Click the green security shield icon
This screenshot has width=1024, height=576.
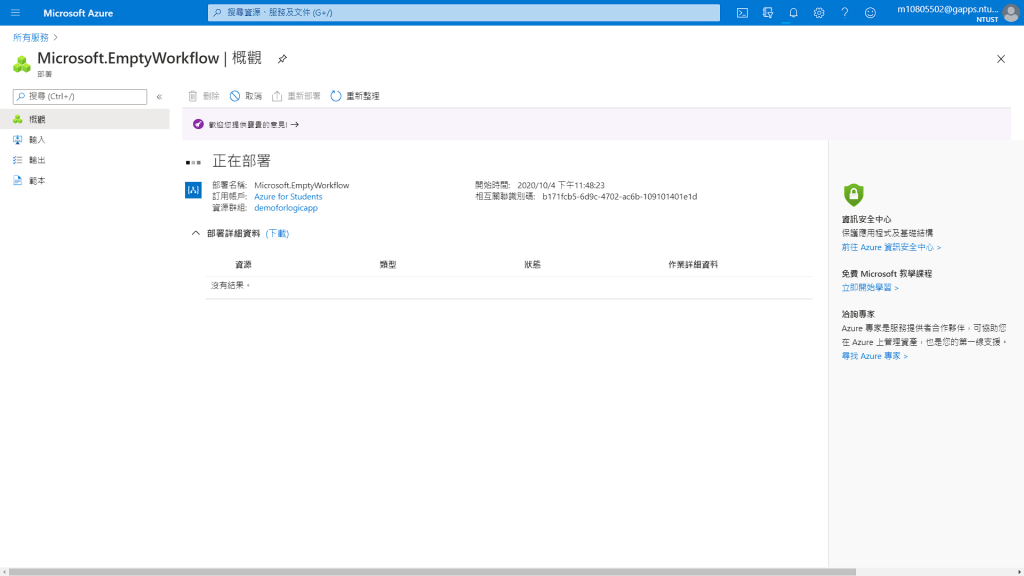pos(854,195)
